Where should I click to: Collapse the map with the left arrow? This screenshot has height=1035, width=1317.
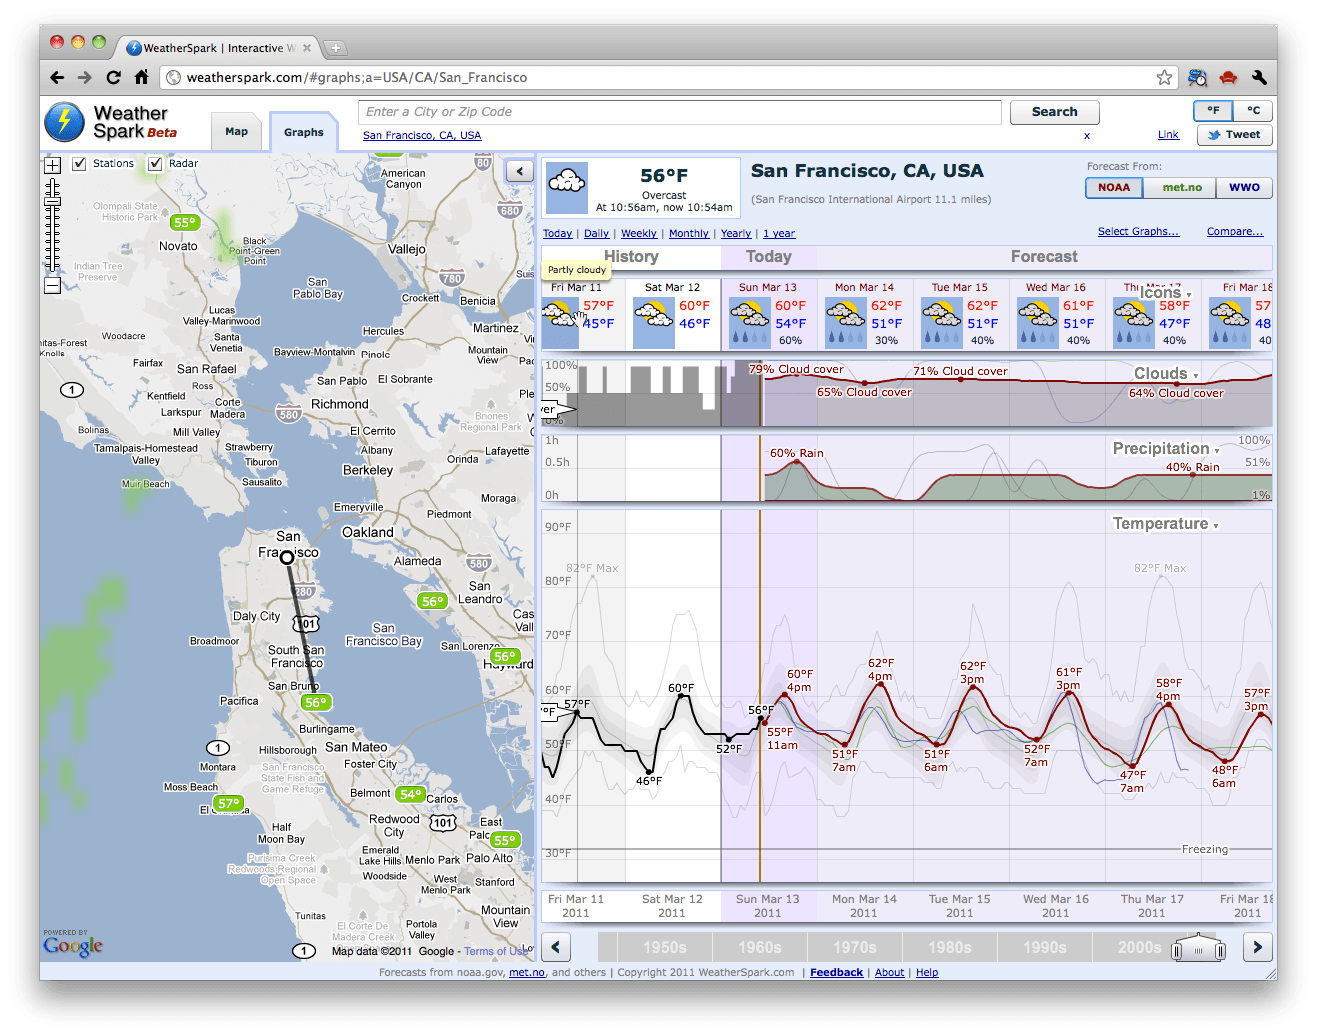[519, 171]
